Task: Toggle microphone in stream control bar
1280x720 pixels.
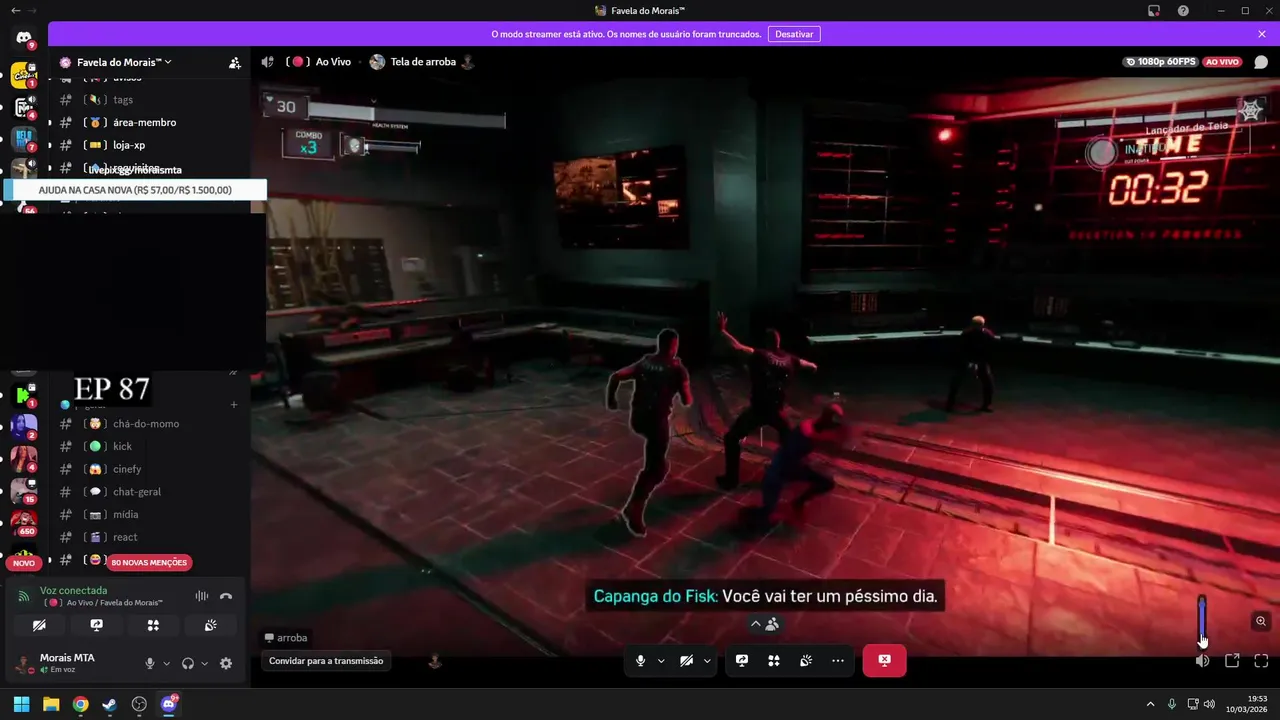Action: tap(640, 661)
